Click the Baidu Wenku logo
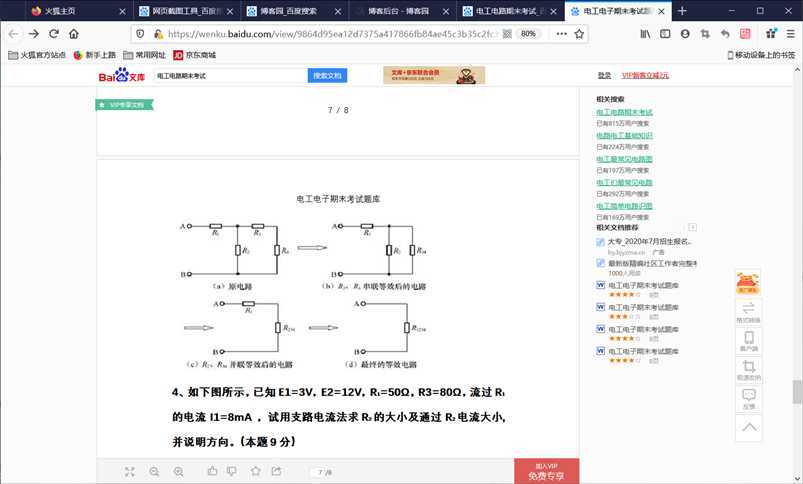803x484 pixels. coord(122,75)
